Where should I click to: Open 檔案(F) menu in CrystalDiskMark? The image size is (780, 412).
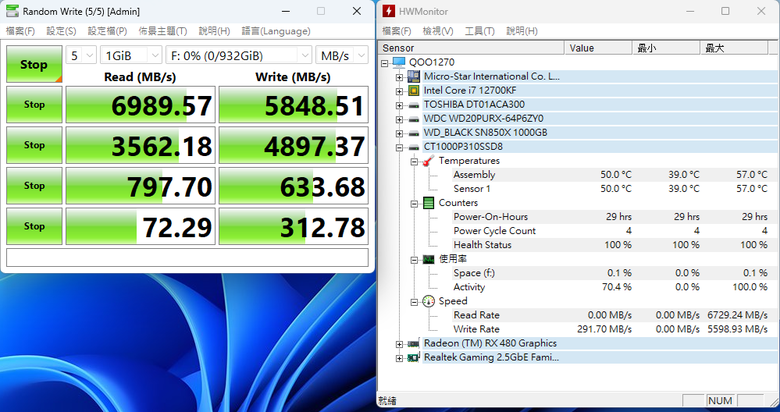(x=20, y=31)
